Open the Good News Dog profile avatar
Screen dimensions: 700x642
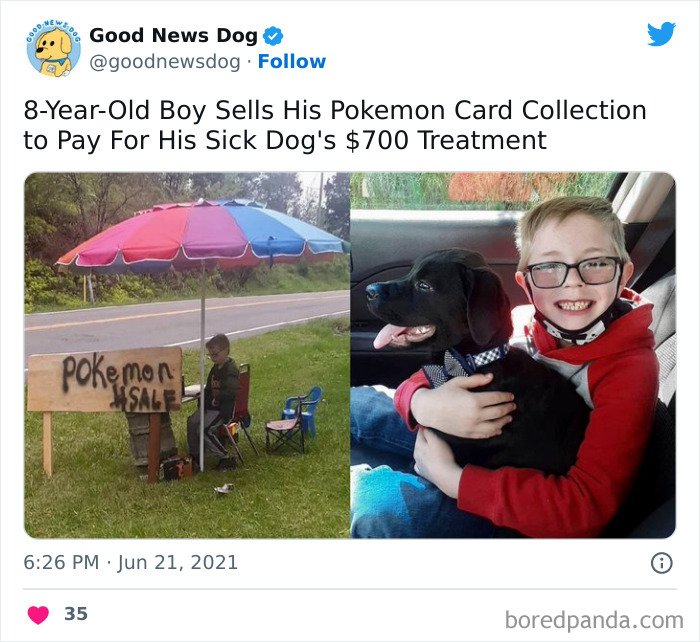[54, 48]
